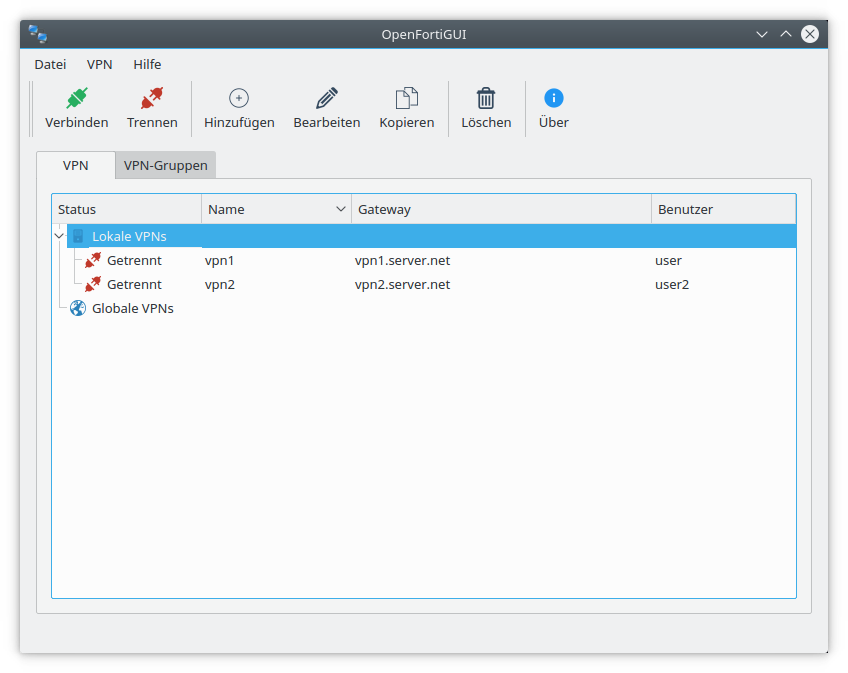This screenshot has height=673, width=848.
Task: Open the Über info icon
Action: click(553, 98)
